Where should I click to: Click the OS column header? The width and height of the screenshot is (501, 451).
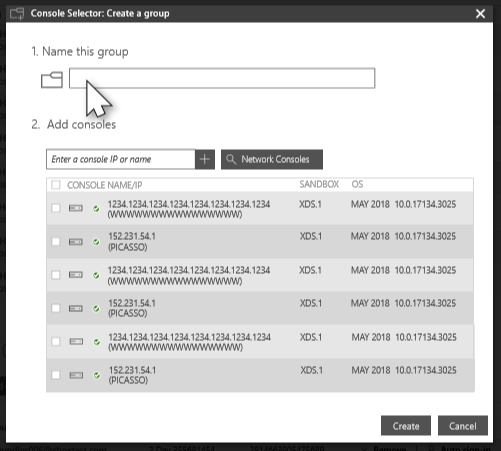(357, 184)
